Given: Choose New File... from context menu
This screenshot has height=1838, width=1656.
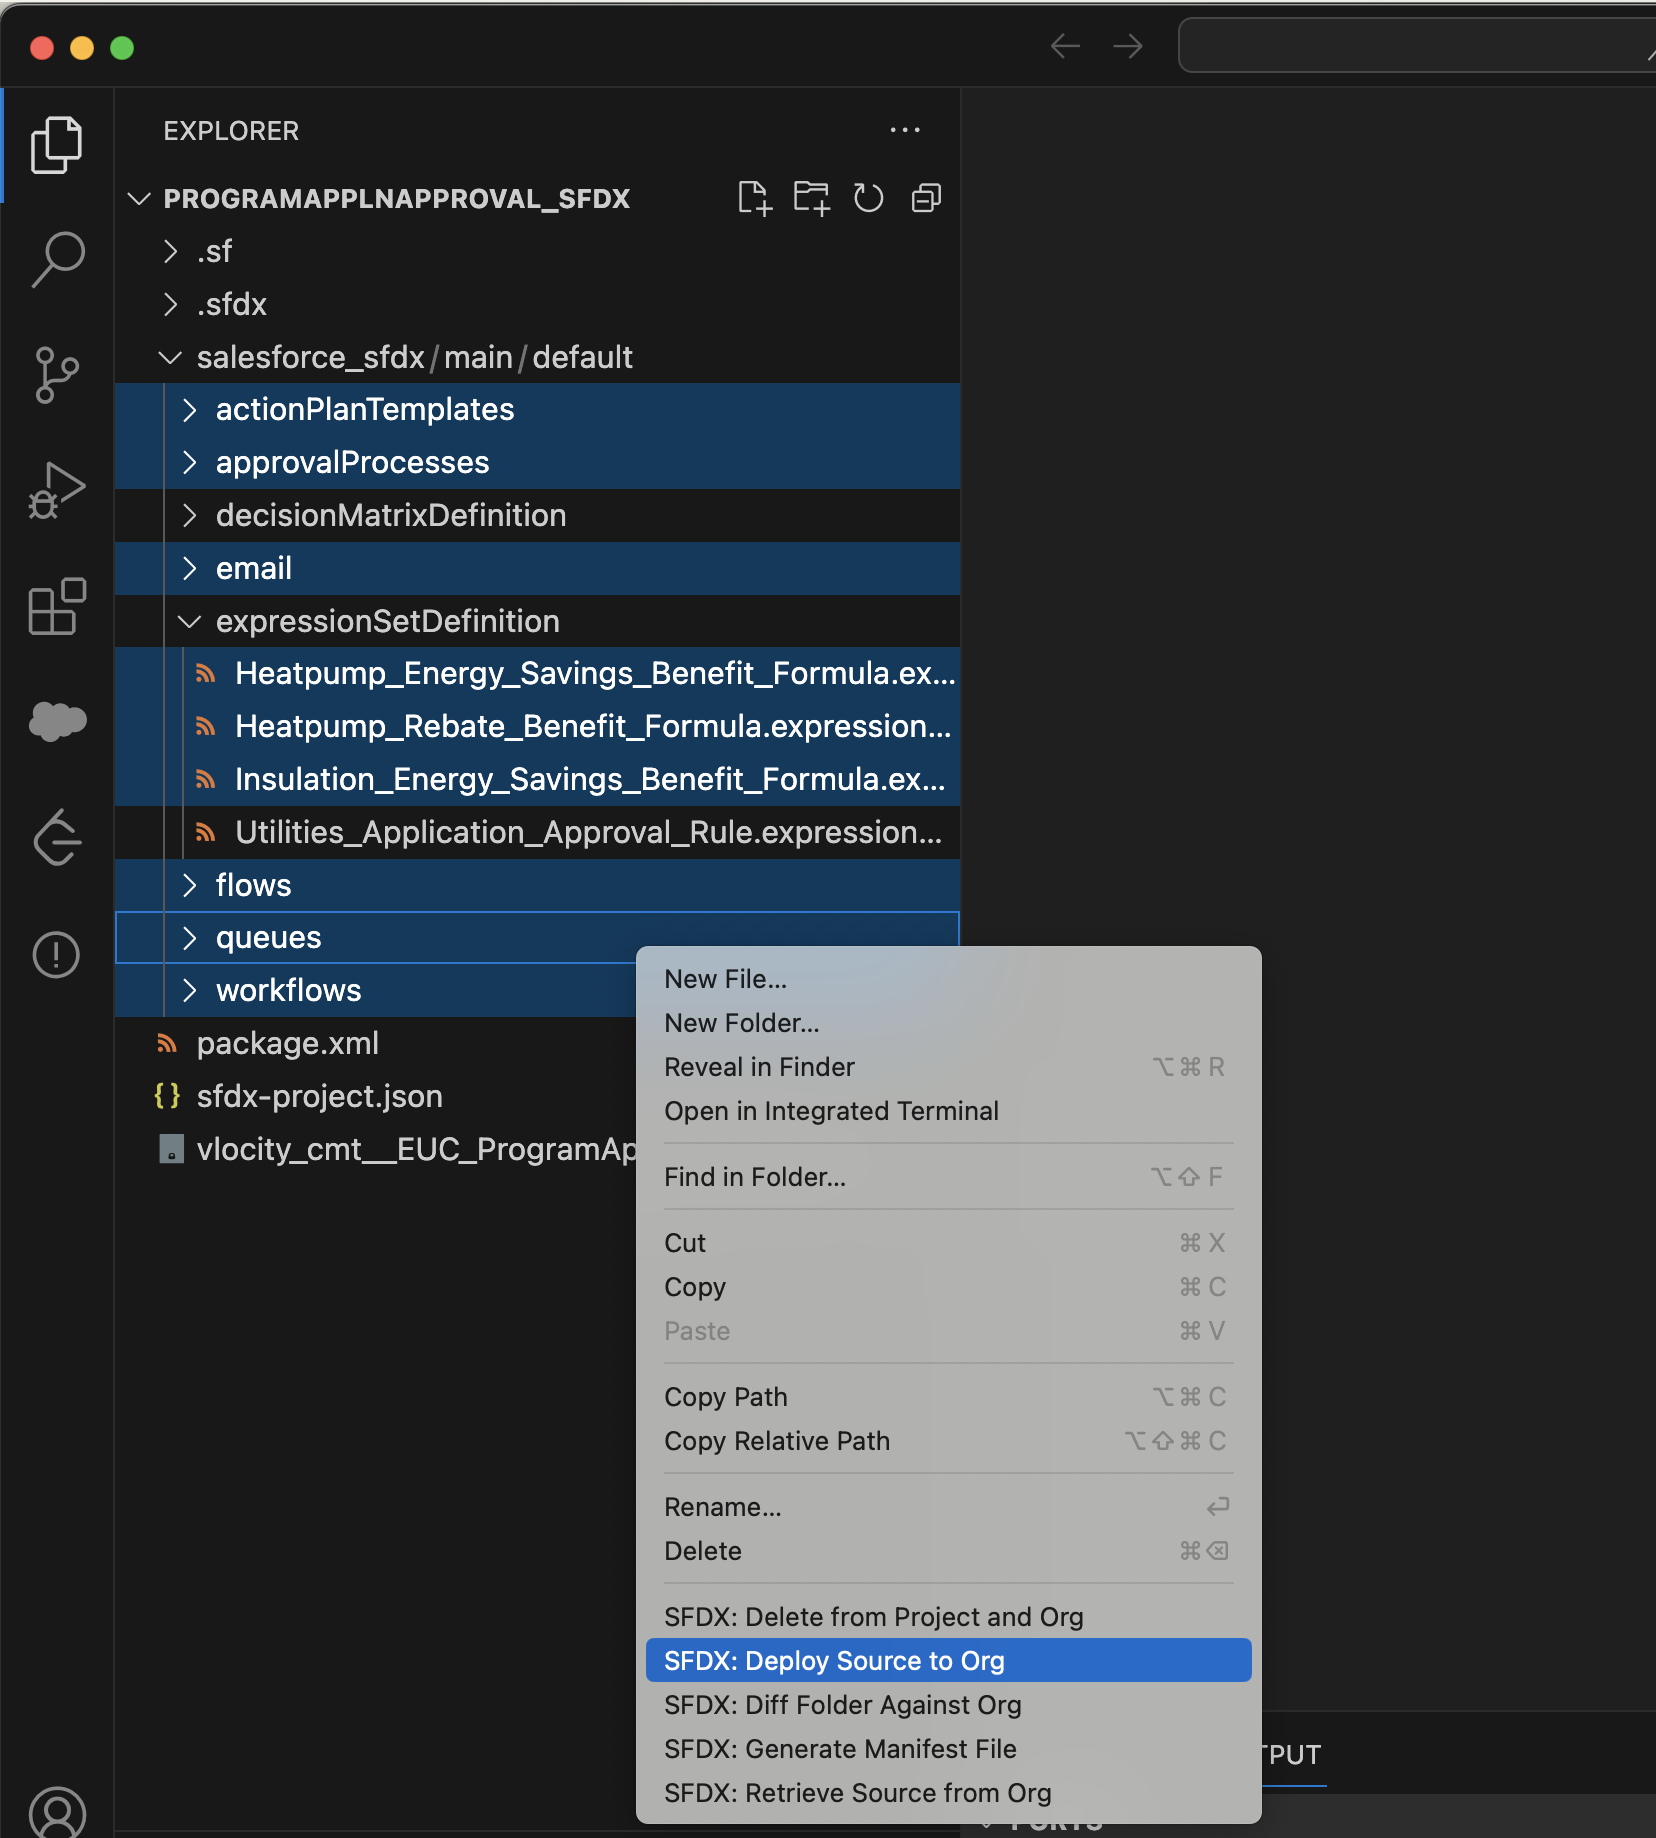Looking at the screenshot, I should point(948,979).
